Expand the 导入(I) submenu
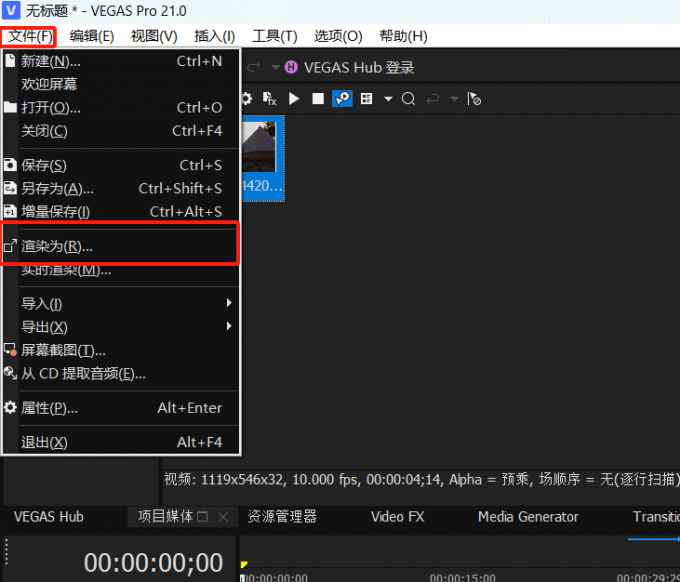This screenshot has width=680, height=582. (121, 304)
